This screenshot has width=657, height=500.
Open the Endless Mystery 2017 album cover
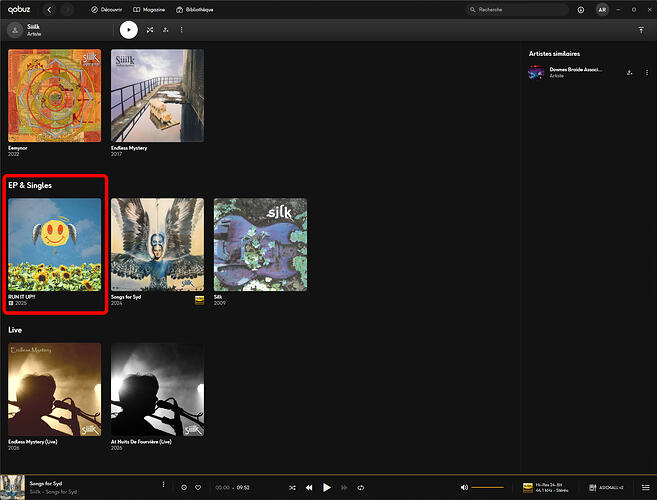coord(157,96)
